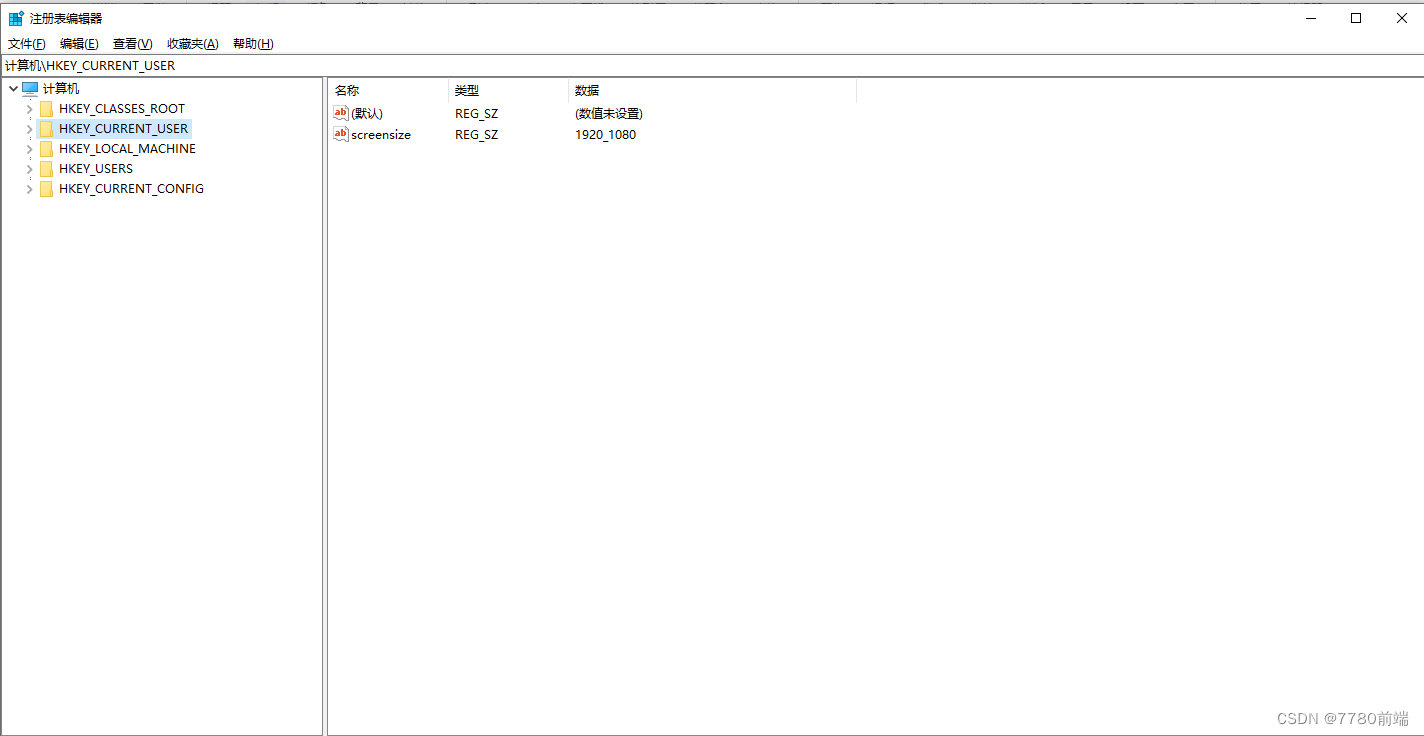
Task: Maximize the Registry Editor window
Action: [1356, 18]
